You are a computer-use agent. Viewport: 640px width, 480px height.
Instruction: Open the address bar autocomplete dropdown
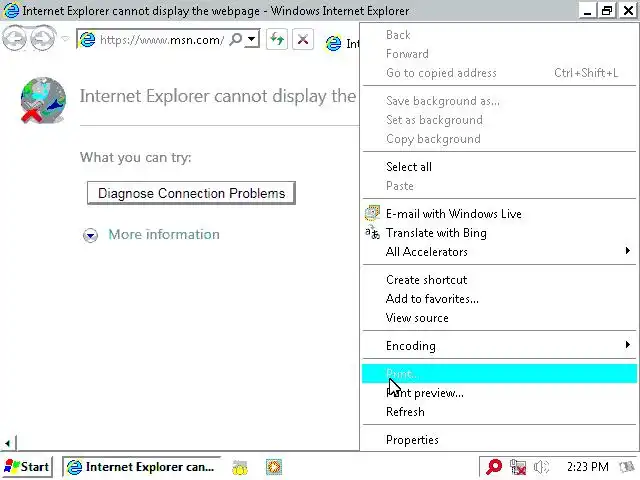(x=252, y=39)
